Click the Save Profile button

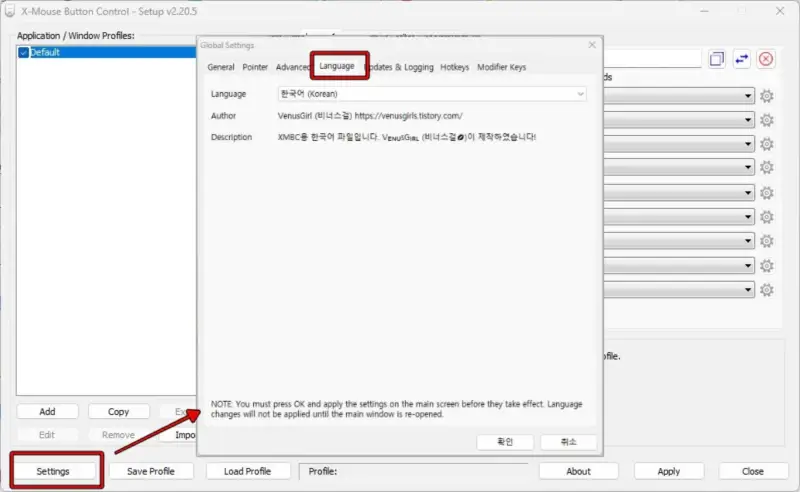click(x=151, y=471)
